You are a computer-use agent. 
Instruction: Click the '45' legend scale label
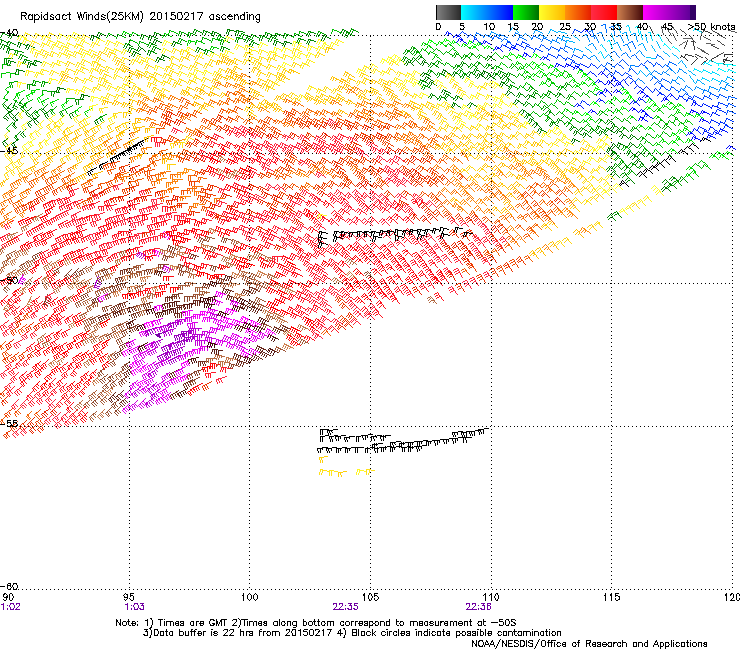click(667, 27)
